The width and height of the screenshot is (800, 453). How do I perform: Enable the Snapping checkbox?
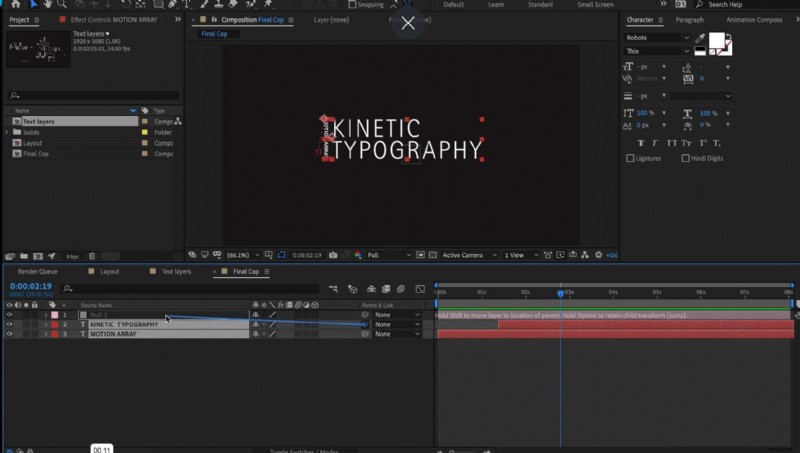[x=352, y=5]
